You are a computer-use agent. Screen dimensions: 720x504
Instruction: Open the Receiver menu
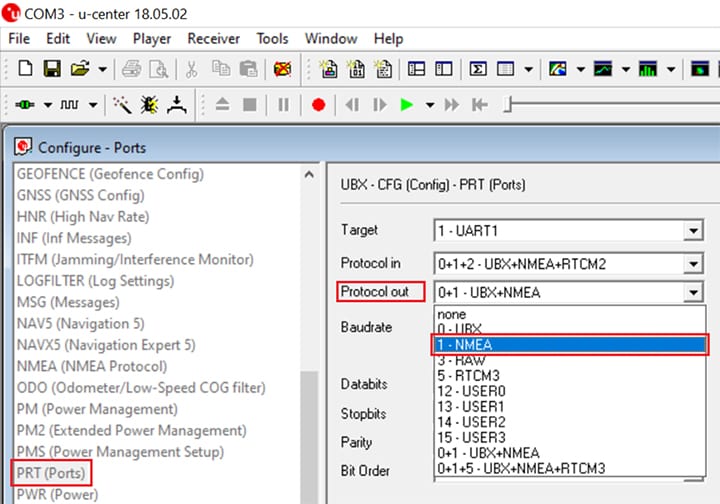214,39
